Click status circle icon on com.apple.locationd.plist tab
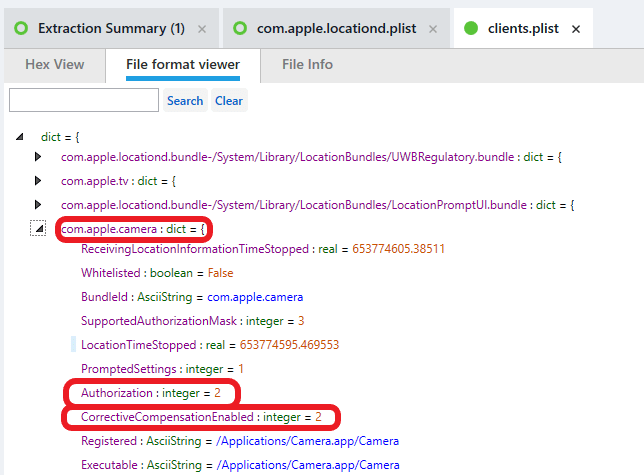Image resolution: width=644 pixels, height=475 pixels. click(x=240, y=29)
